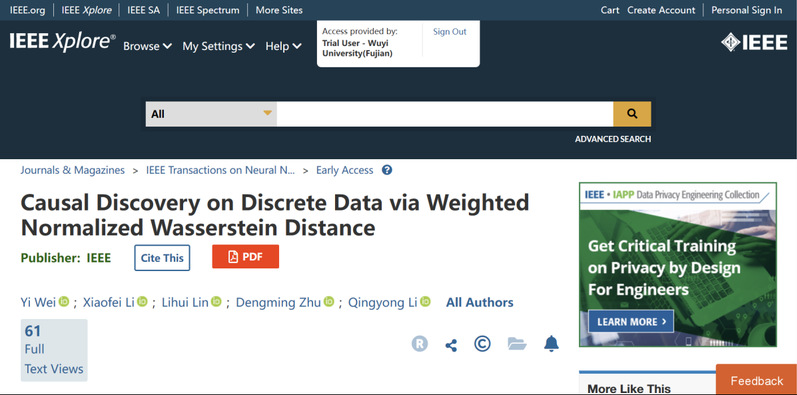The height and width of the screenshot is (395, 797).
Task: Go to IEEE SA site
Action: point(143,10)
